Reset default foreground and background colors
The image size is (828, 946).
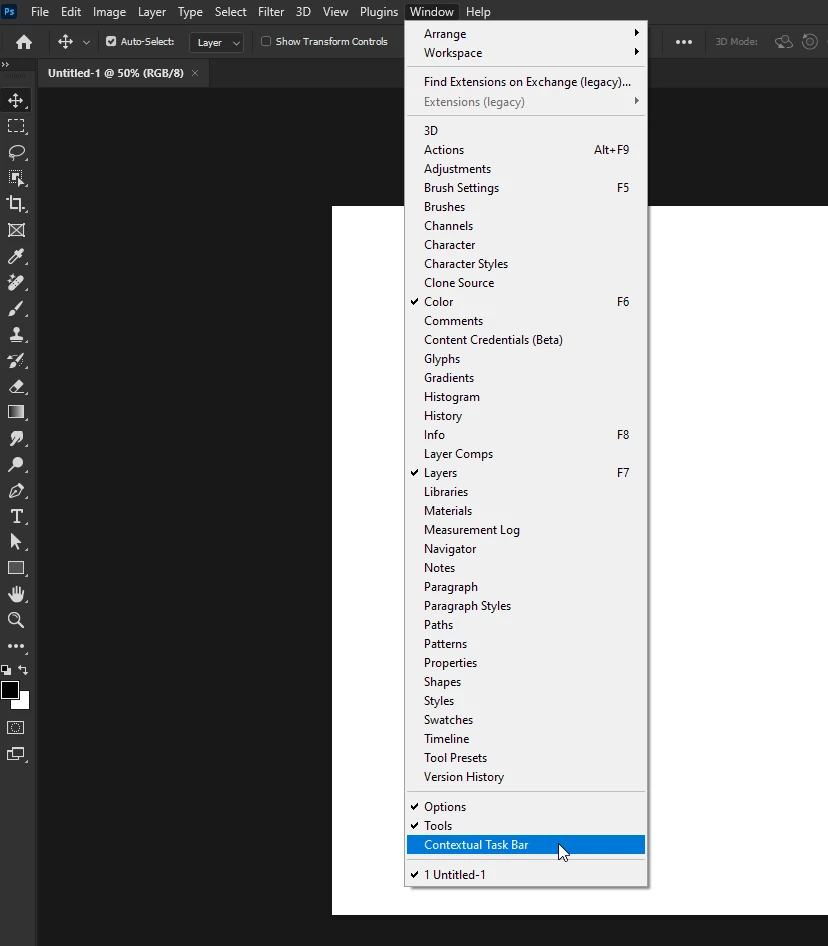coord(6,670)
